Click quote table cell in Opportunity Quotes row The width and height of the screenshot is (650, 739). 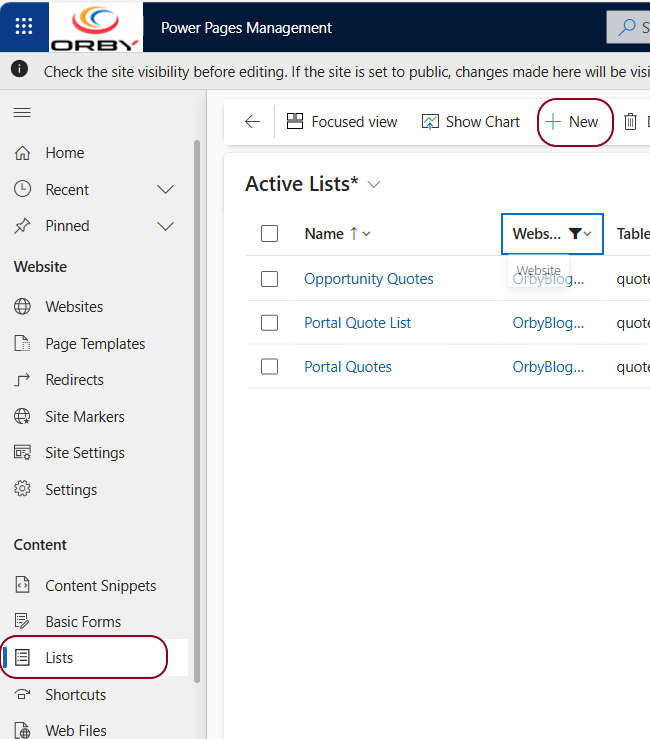633,279
